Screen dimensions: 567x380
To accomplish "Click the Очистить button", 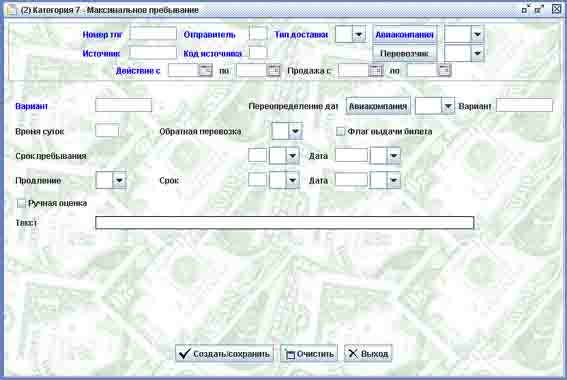I will (309, 354).
